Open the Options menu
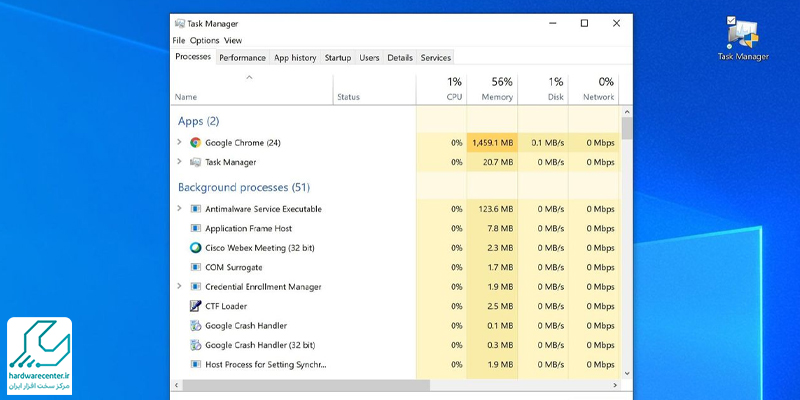The height and width of the screenshot is (400, 800). tap(204, 40)
